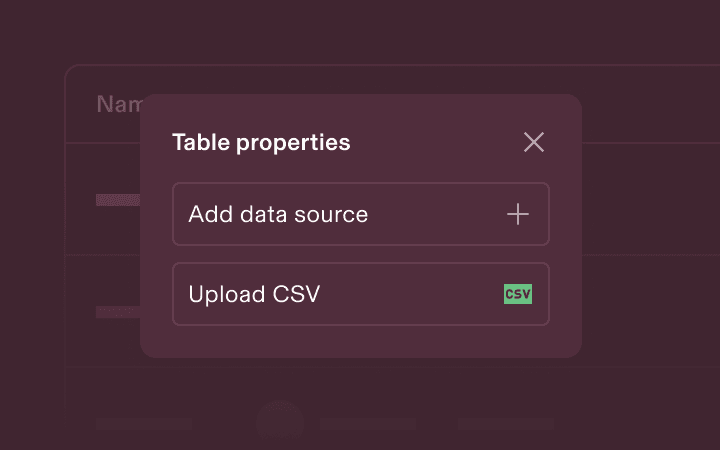Close the Table properties dialog
720x450 pixels.
coord(534,142)
